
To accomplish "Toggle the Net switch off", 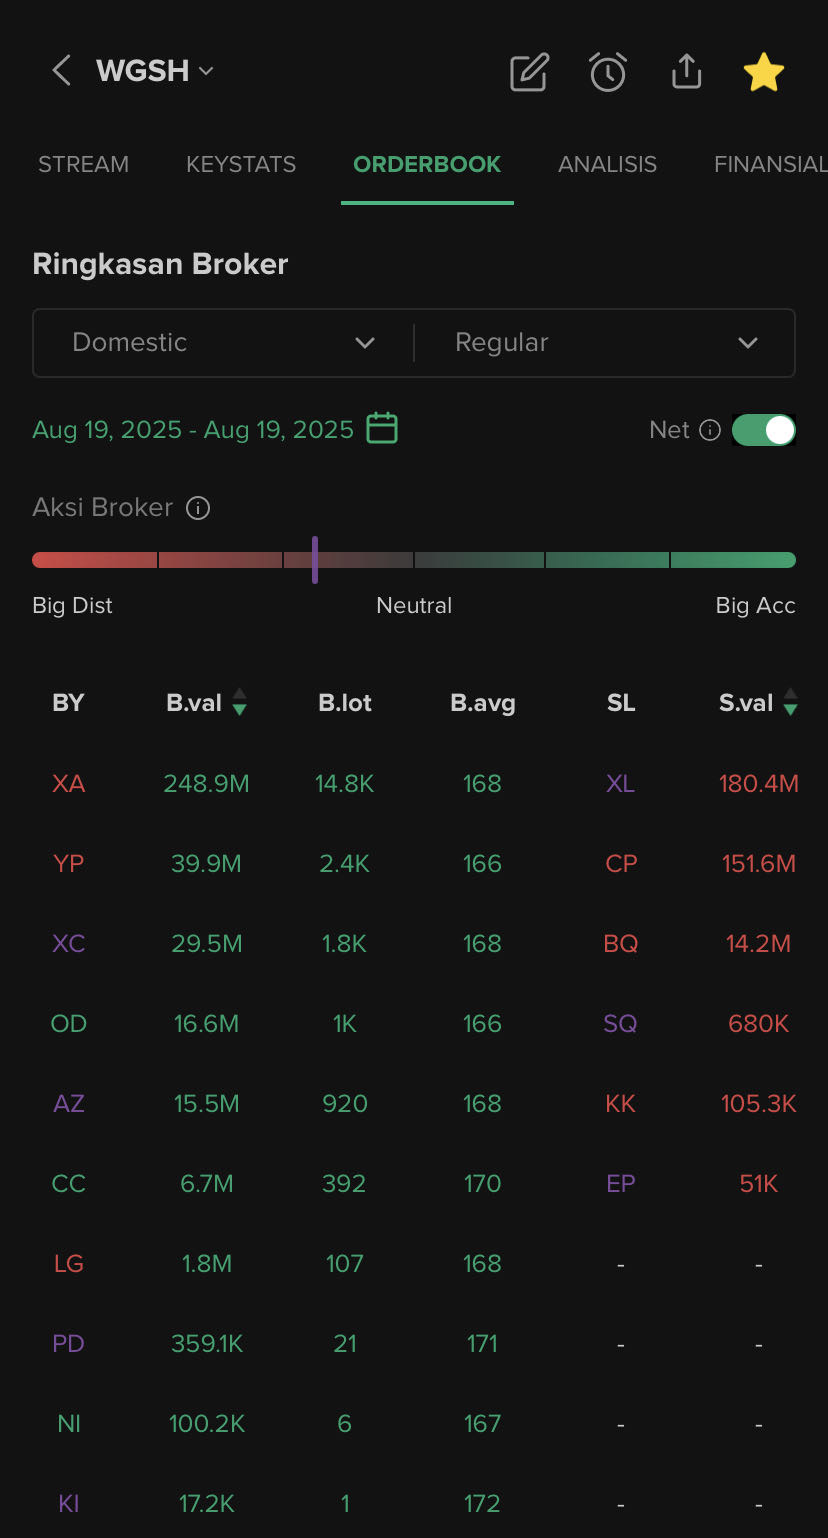I will click(x=764, y=430).
